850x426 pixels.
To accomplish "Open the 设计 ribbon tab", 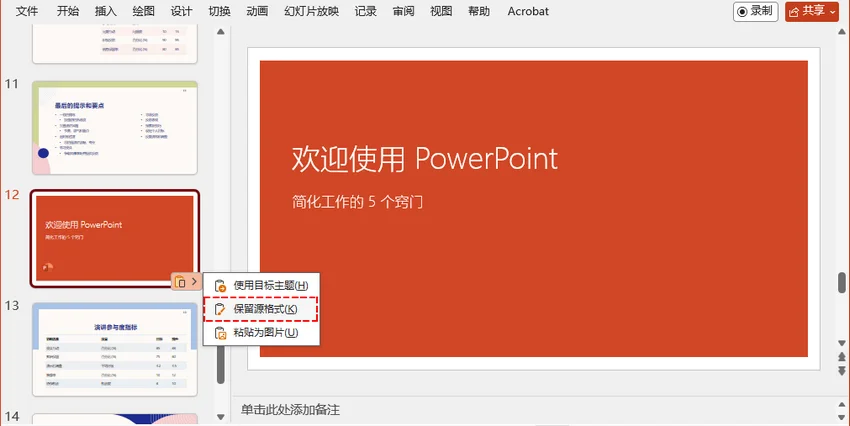I will (x=181, y=11).
